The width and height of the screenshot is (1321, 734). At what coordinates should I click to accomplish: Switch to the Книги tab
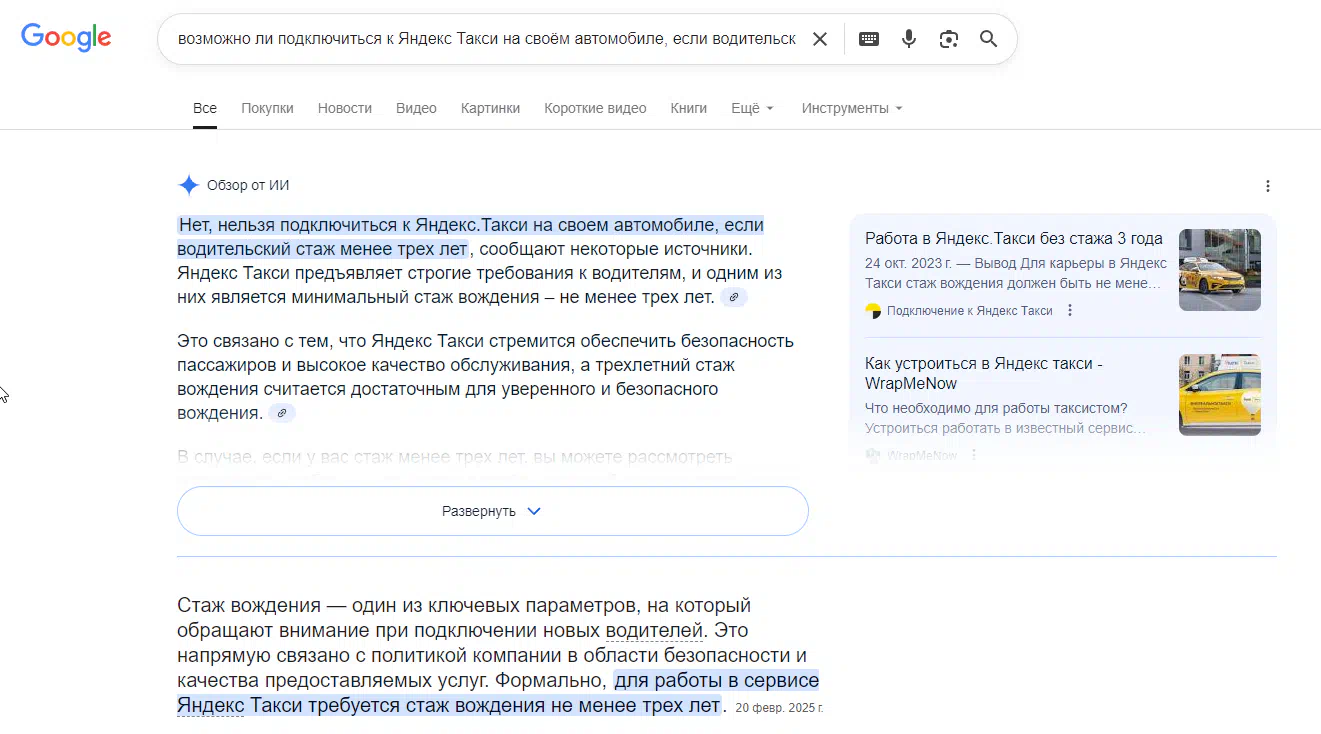(x=689, y=108)
